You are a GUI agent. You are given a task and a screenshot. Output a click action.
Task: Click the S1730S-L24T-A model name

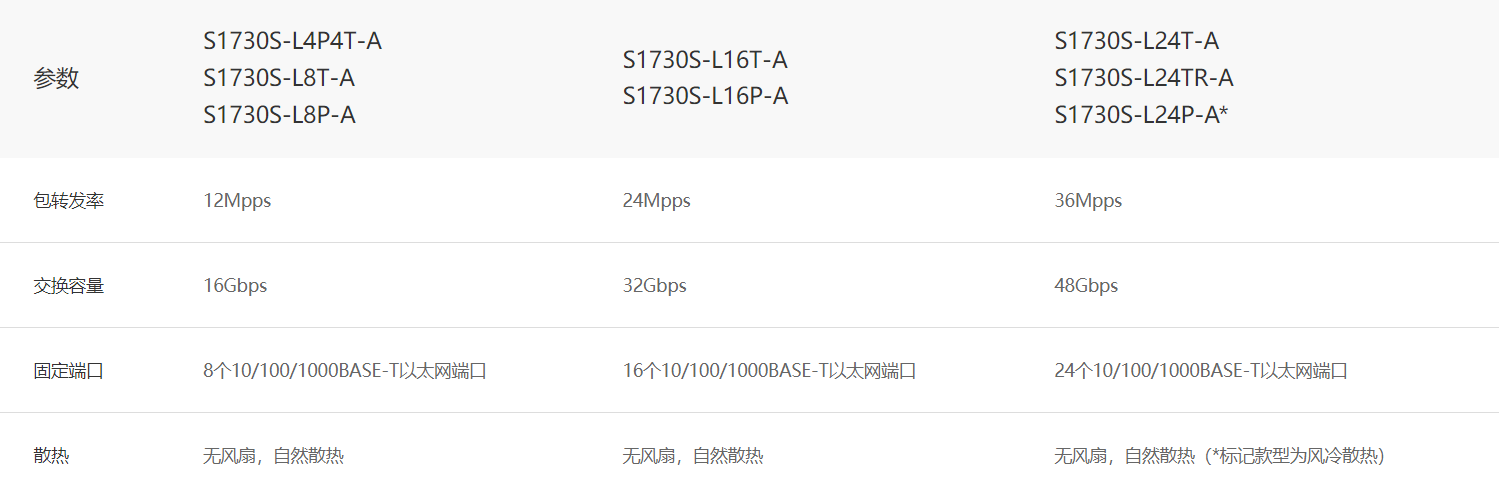(x=1136, y=42)
